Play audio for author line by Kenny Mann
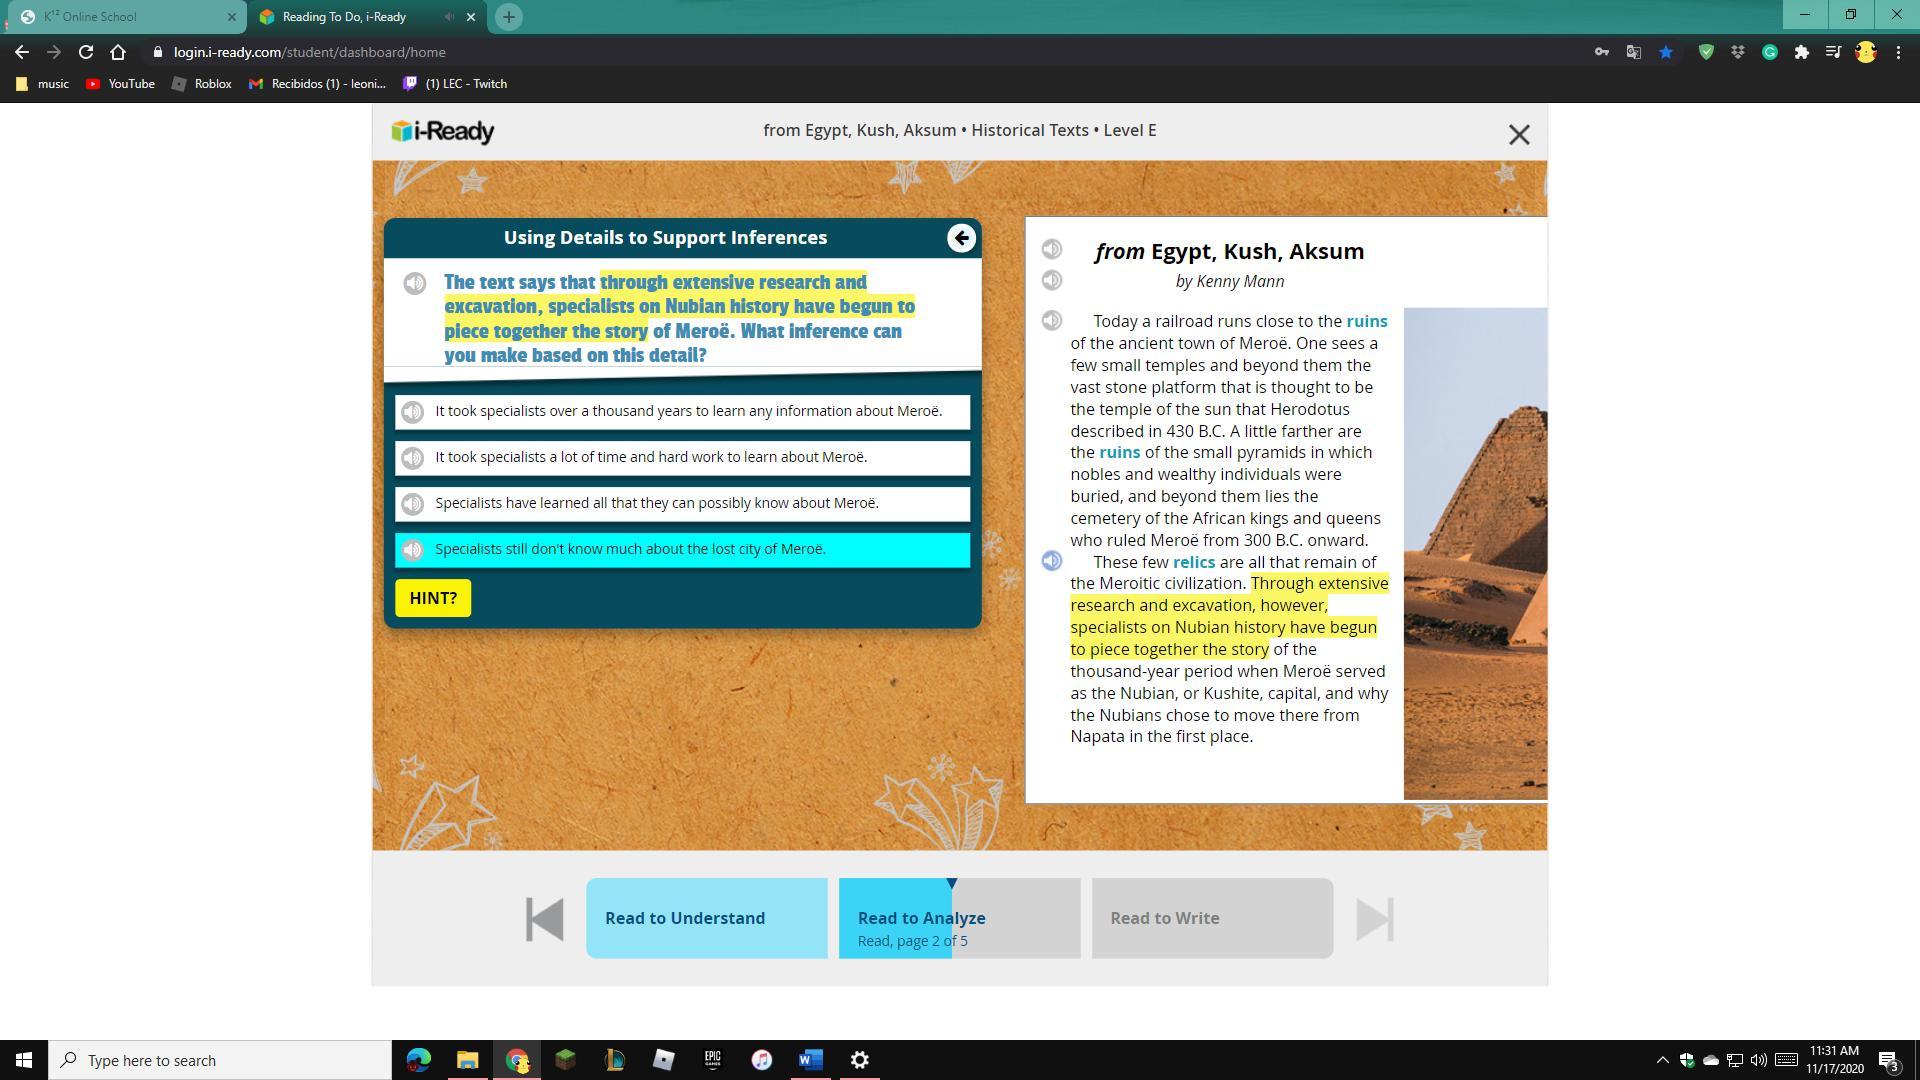 click(x=1051, y=281)
